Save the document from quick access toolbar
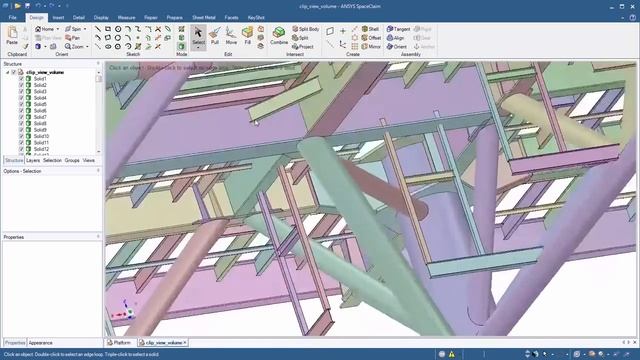640x360 pixels. (x=27, y=6)
